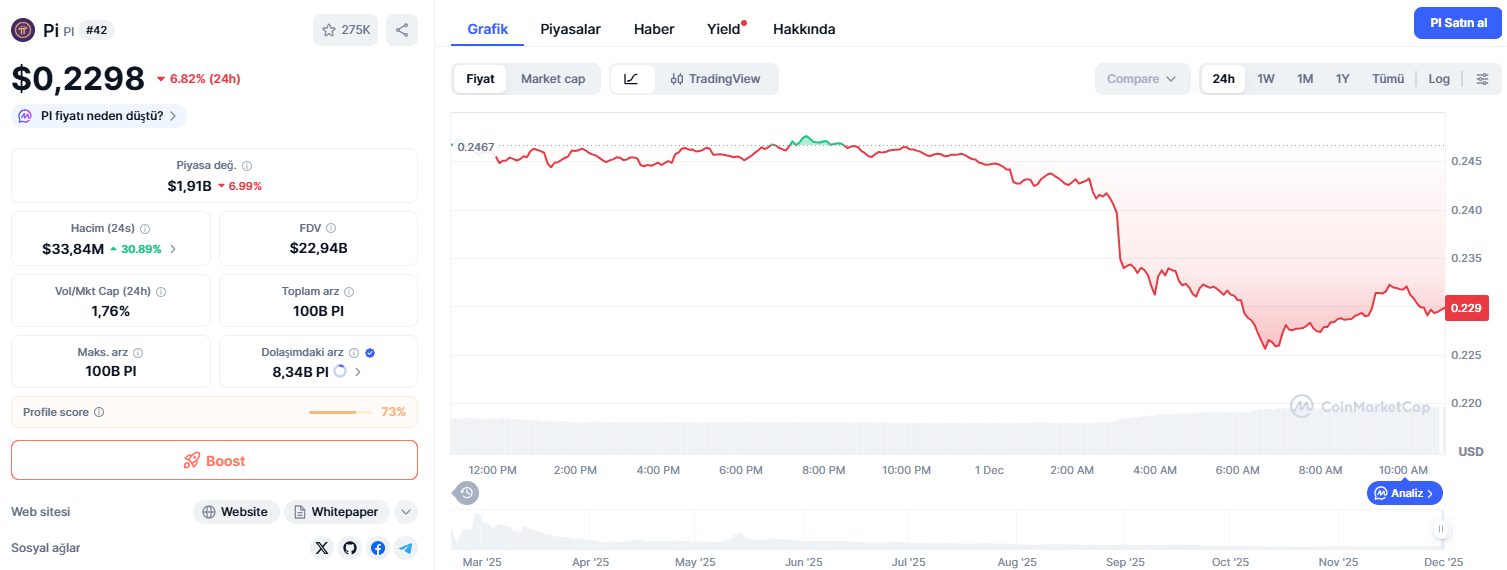This screenshot has height=570, width=1507.
Task: Expand more website links chevron
Action: [x=406, y=512]
